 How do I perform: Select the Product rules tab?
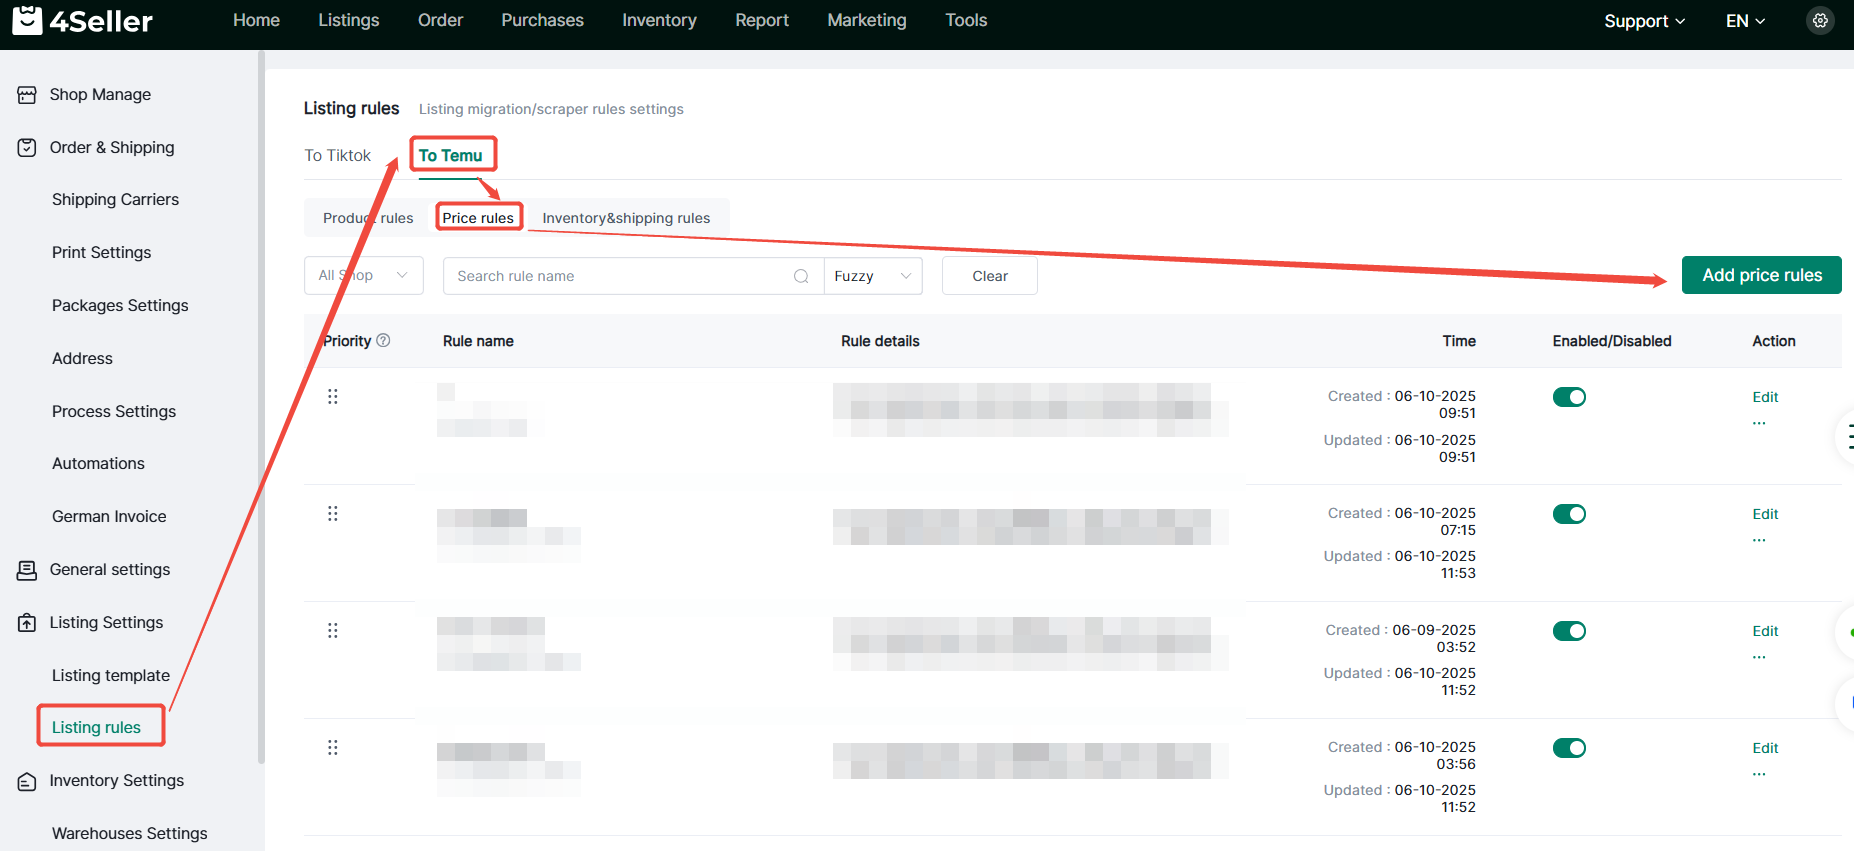(x=368, y=218)
